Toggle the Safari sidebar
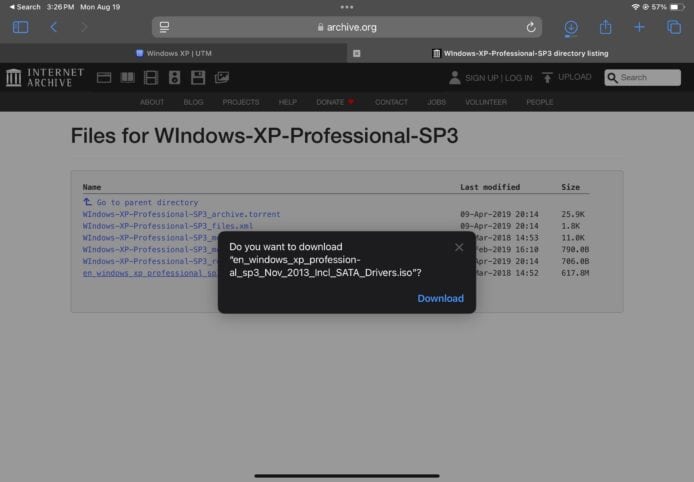This screenshot has height=482, width=694. (20, 27)
